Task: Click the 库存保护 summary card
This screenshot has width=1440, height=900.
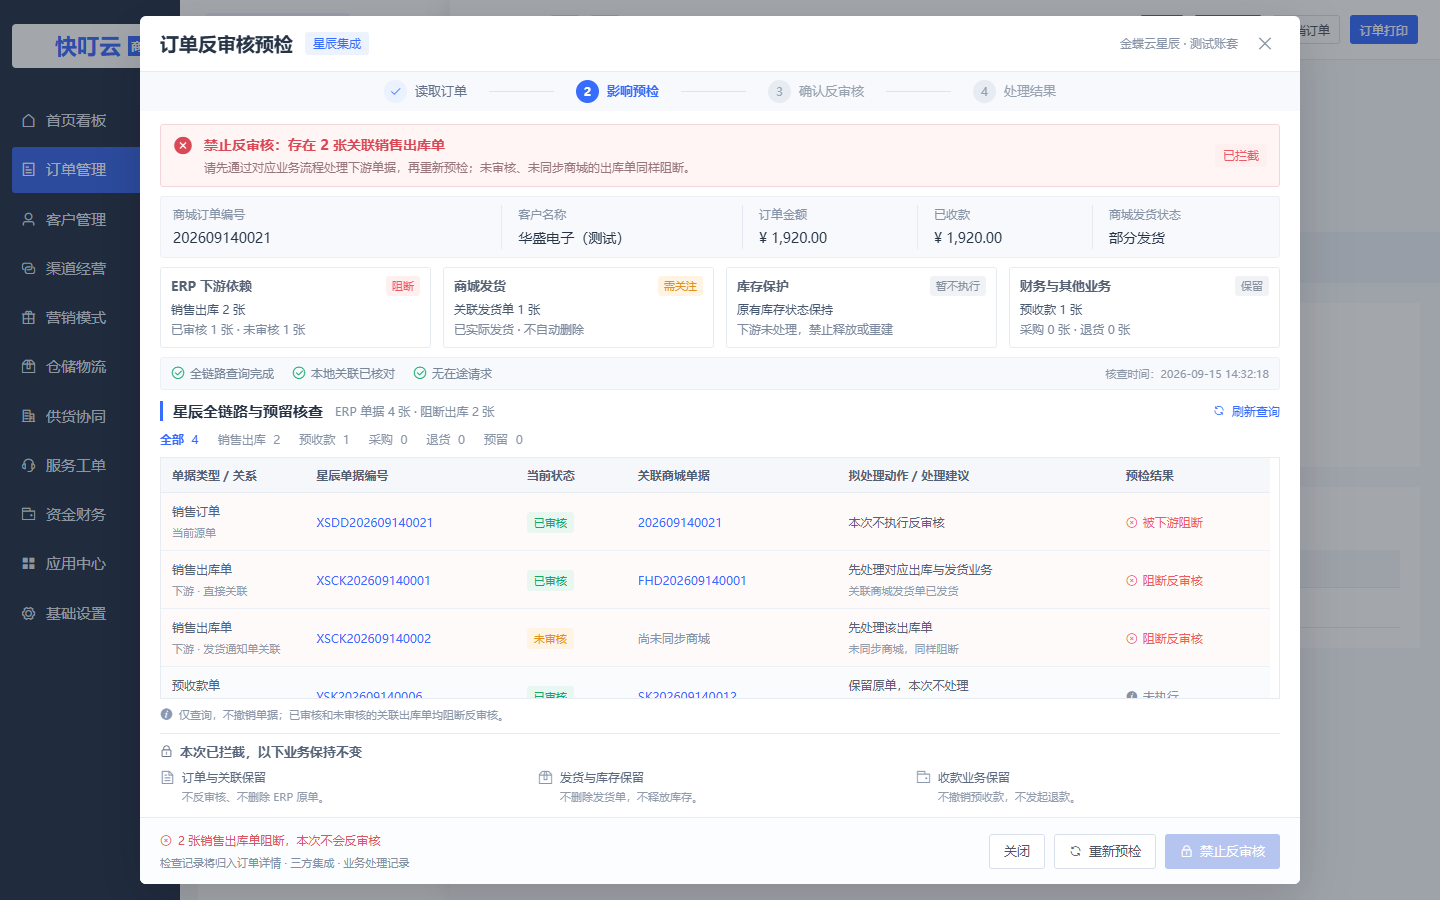Action: click(861, 307)
